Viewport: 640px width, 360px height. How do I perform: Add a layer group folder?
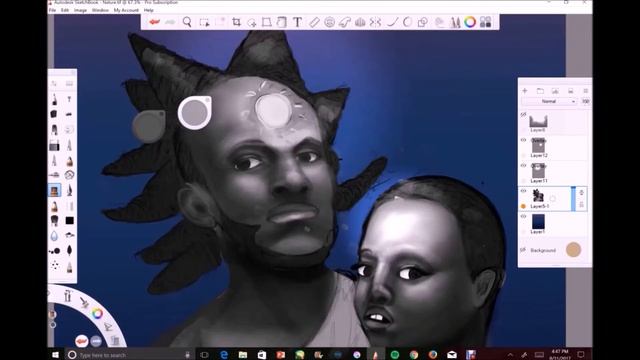[x=540, y=91]
